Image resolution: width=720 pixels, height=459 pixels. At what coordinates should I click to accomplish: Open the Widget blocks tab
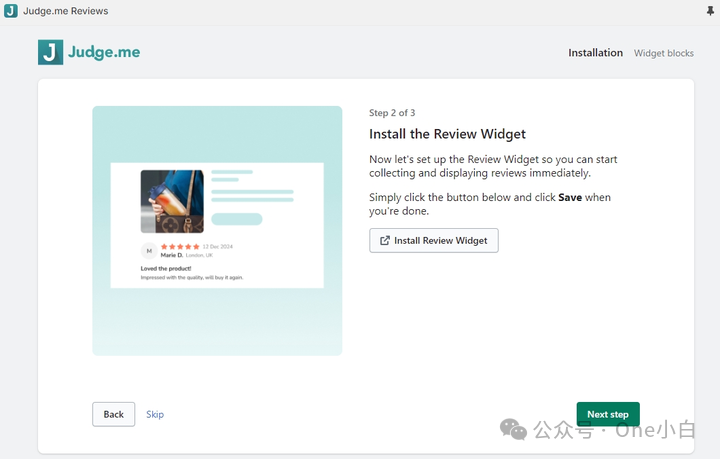click(x=663, y=53)
